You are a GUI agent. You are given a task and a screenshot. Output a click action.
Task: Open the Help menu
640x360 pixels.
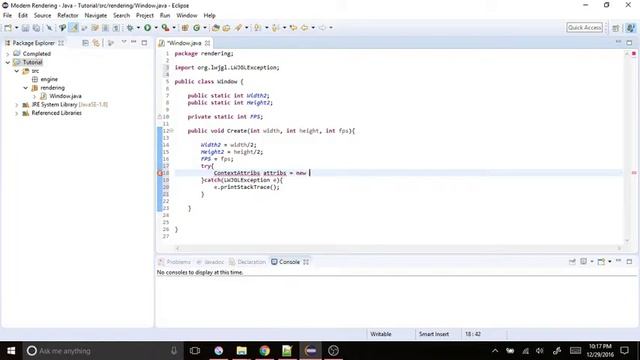[209, 16]
